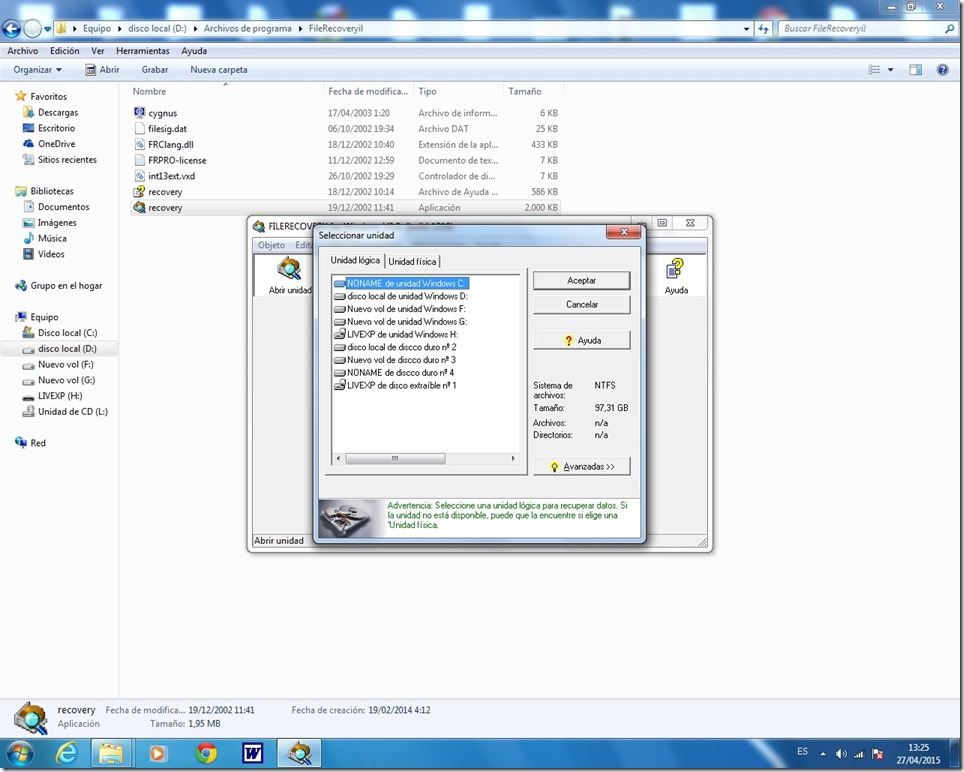This screenshot has width=964, height=772.
Task: Open the Organizar dropdown
Action: point(38,70)
